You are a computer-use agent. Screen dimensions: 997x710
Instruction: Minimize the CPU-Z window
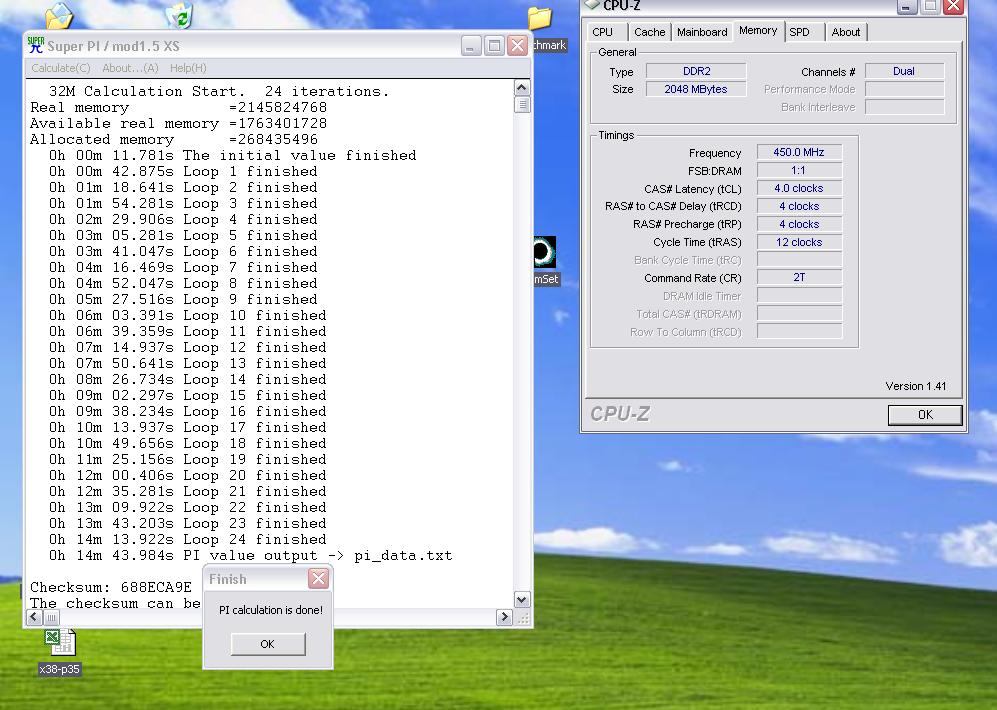click(907, 6)
